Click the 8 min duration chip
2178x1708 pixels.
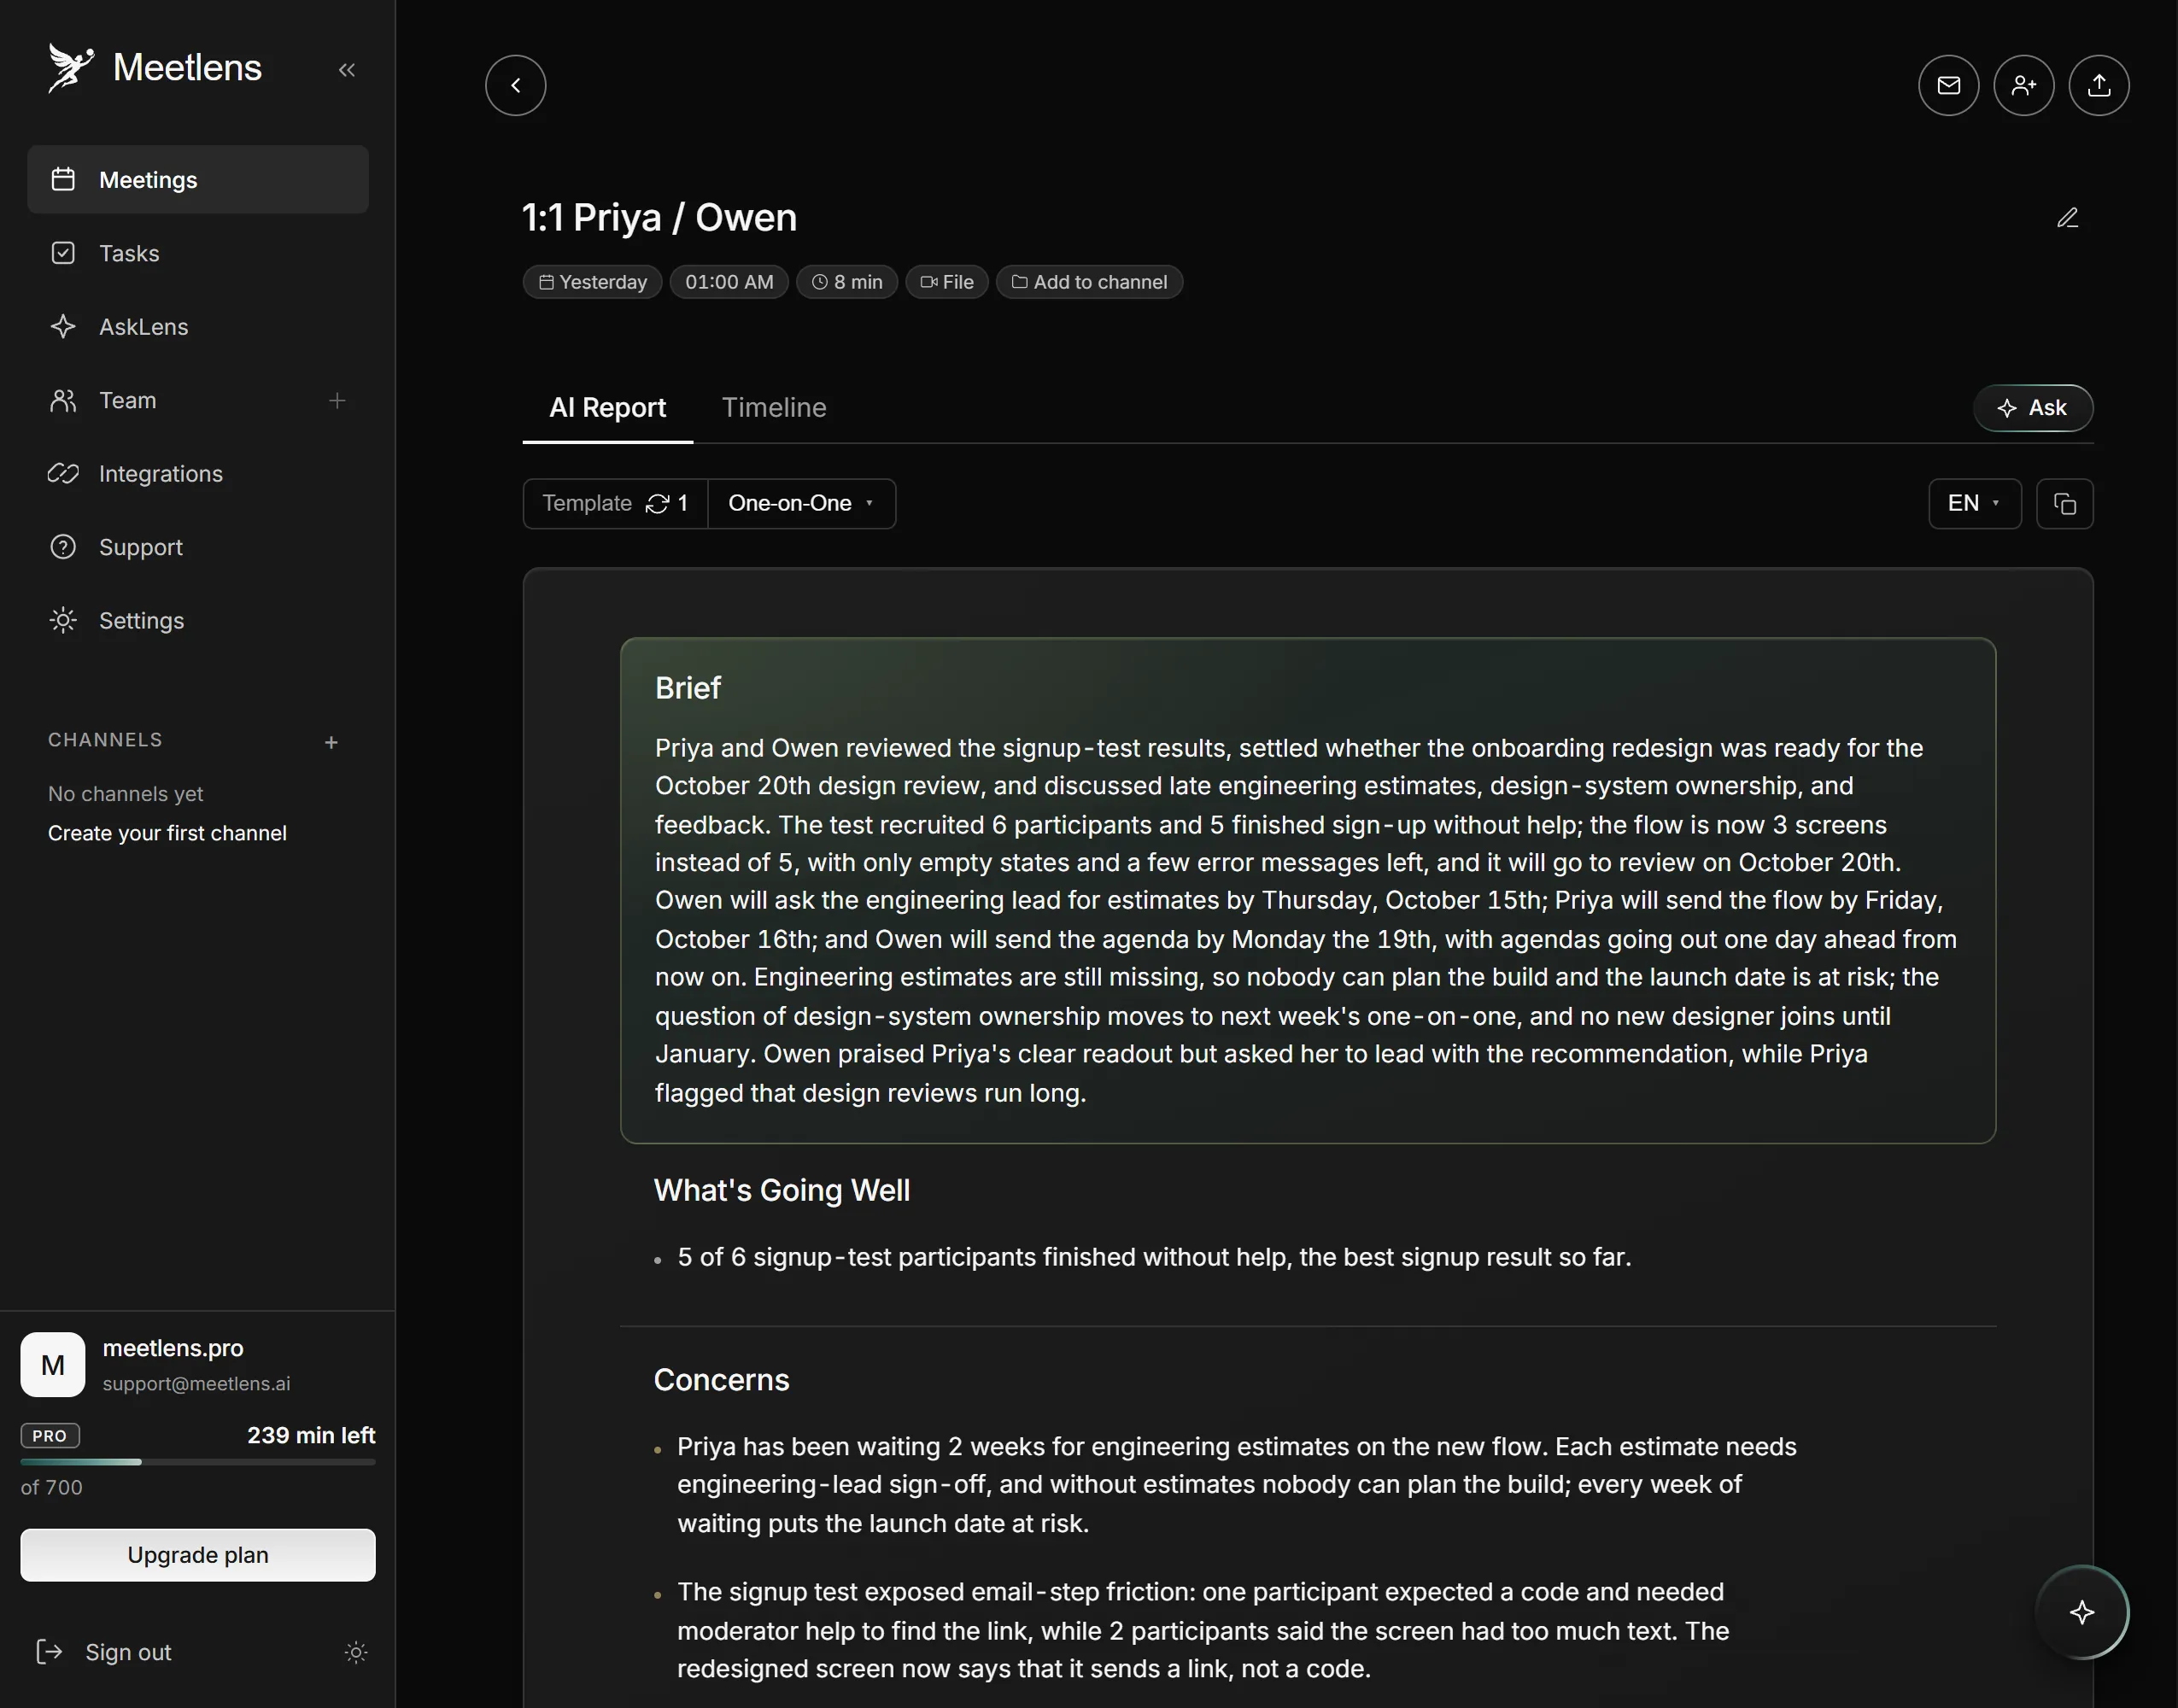pyautogui.click(x=846, y=282)
